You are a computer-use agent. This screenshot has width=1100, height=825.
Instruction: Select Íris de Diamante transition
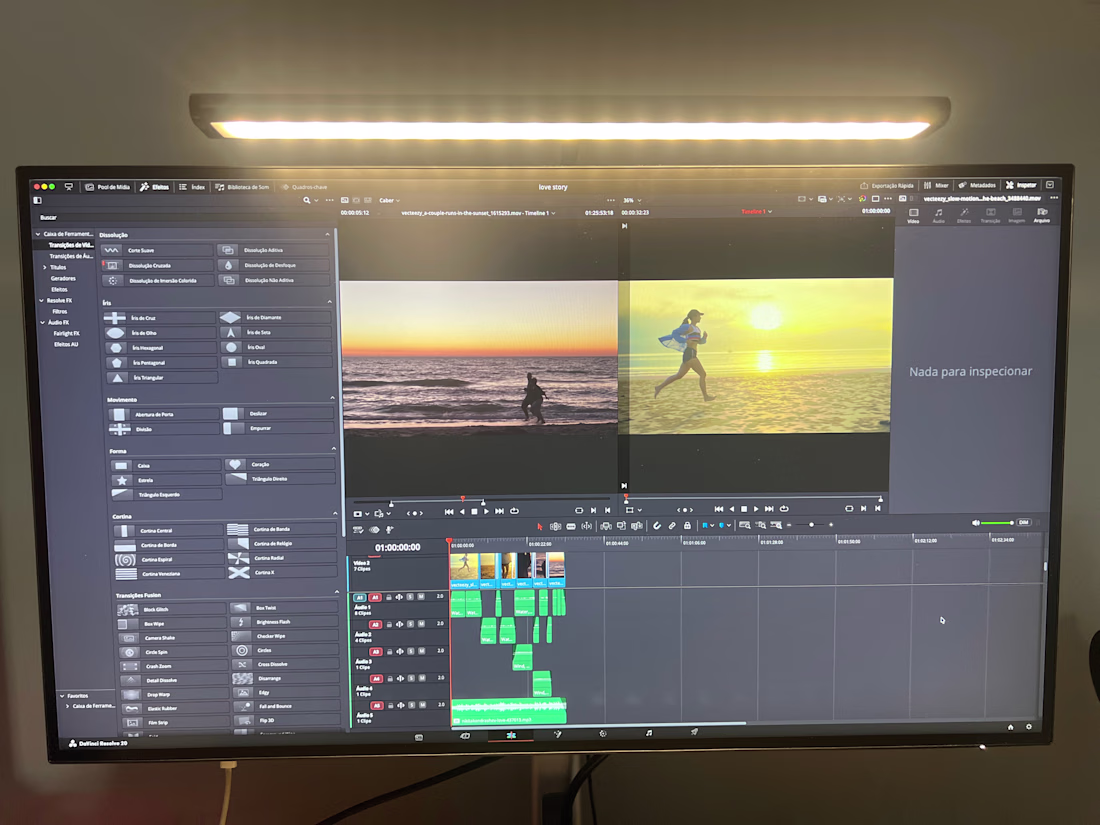[x=275, y=317]
